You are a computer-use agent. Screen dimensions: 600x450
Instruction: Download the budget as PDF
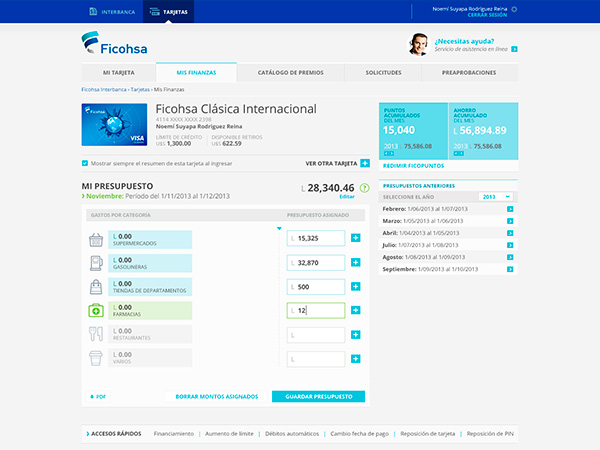click(x=98, y=396)
